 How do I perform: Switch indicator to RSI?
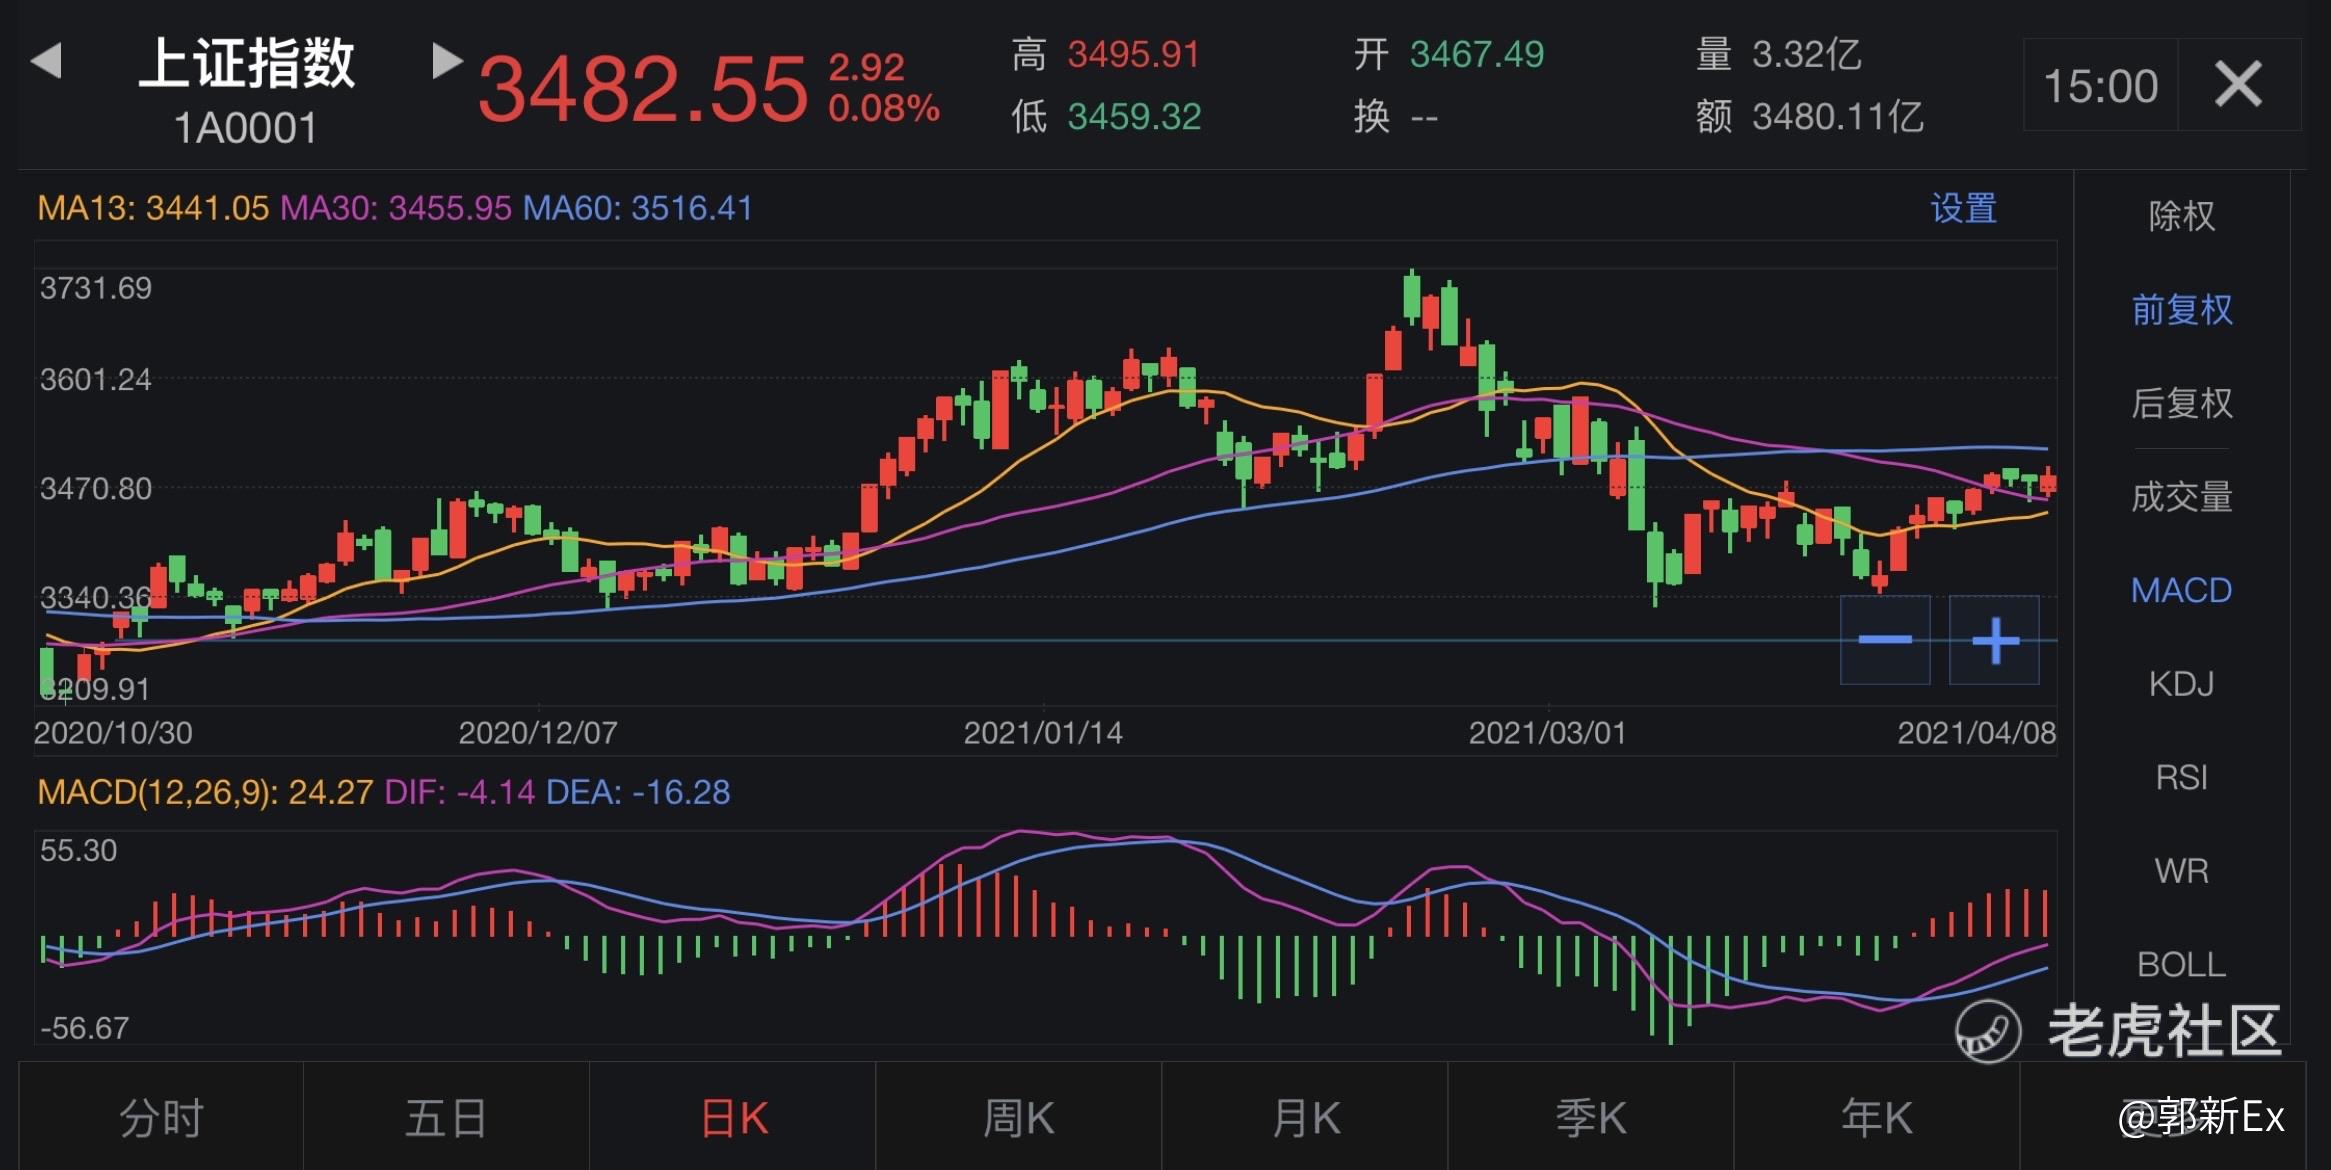(x=2181, y=777)
